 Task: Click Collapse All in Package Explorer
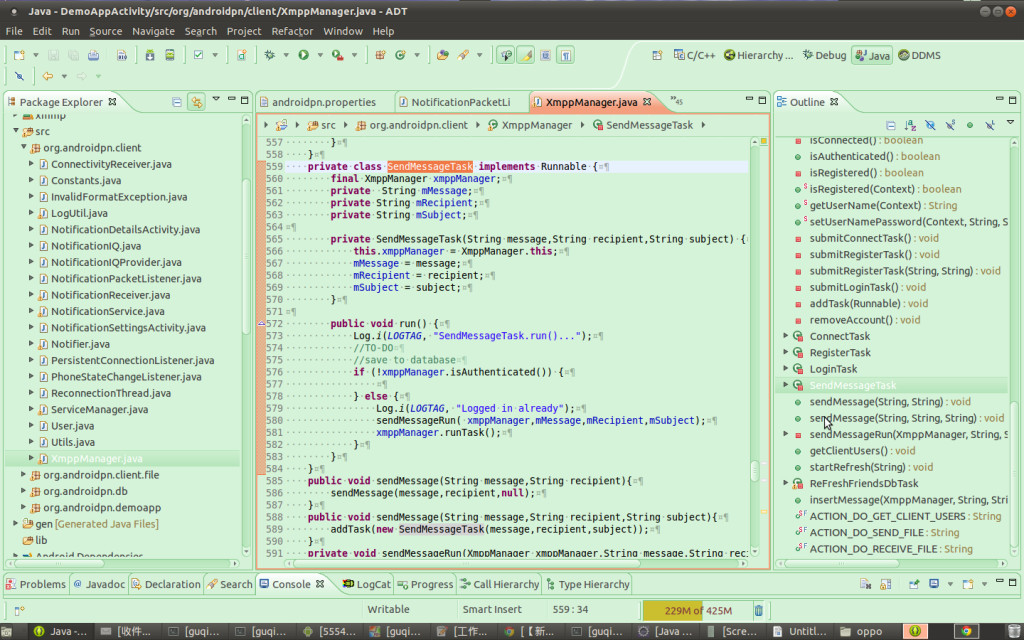tap(177, 102)
